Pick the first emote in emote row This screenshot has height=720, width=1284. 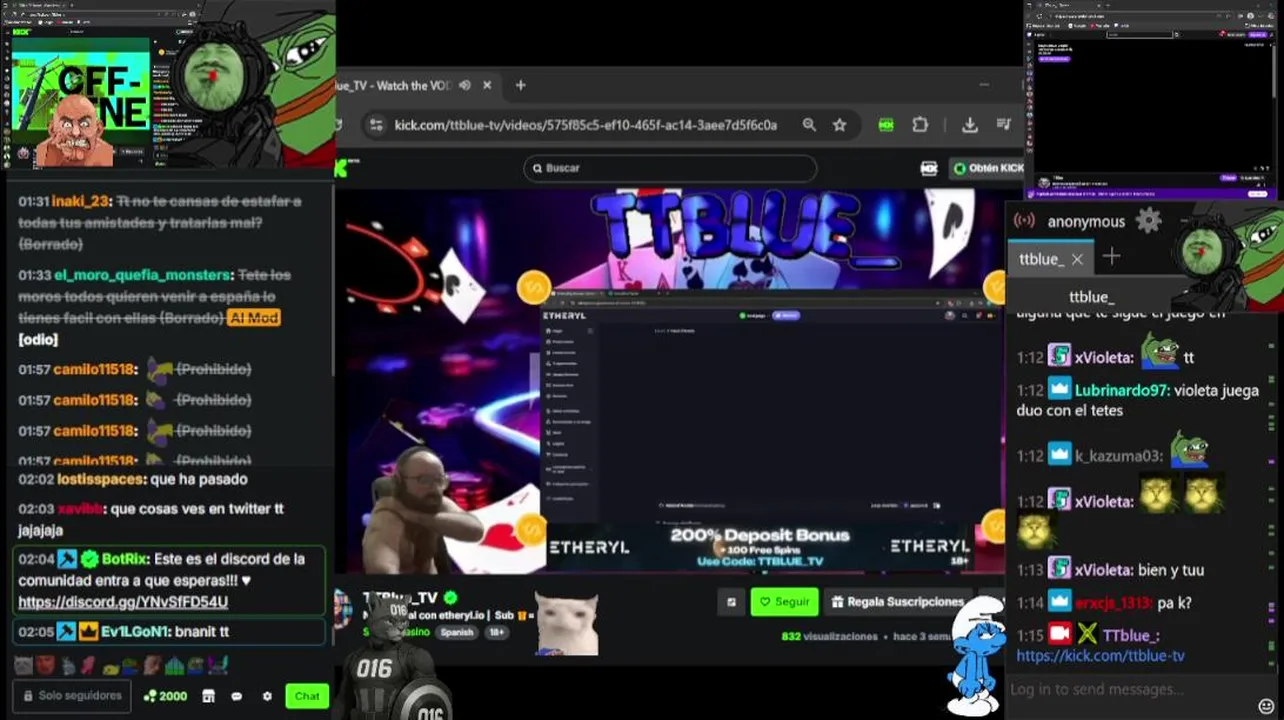point(22,665)
